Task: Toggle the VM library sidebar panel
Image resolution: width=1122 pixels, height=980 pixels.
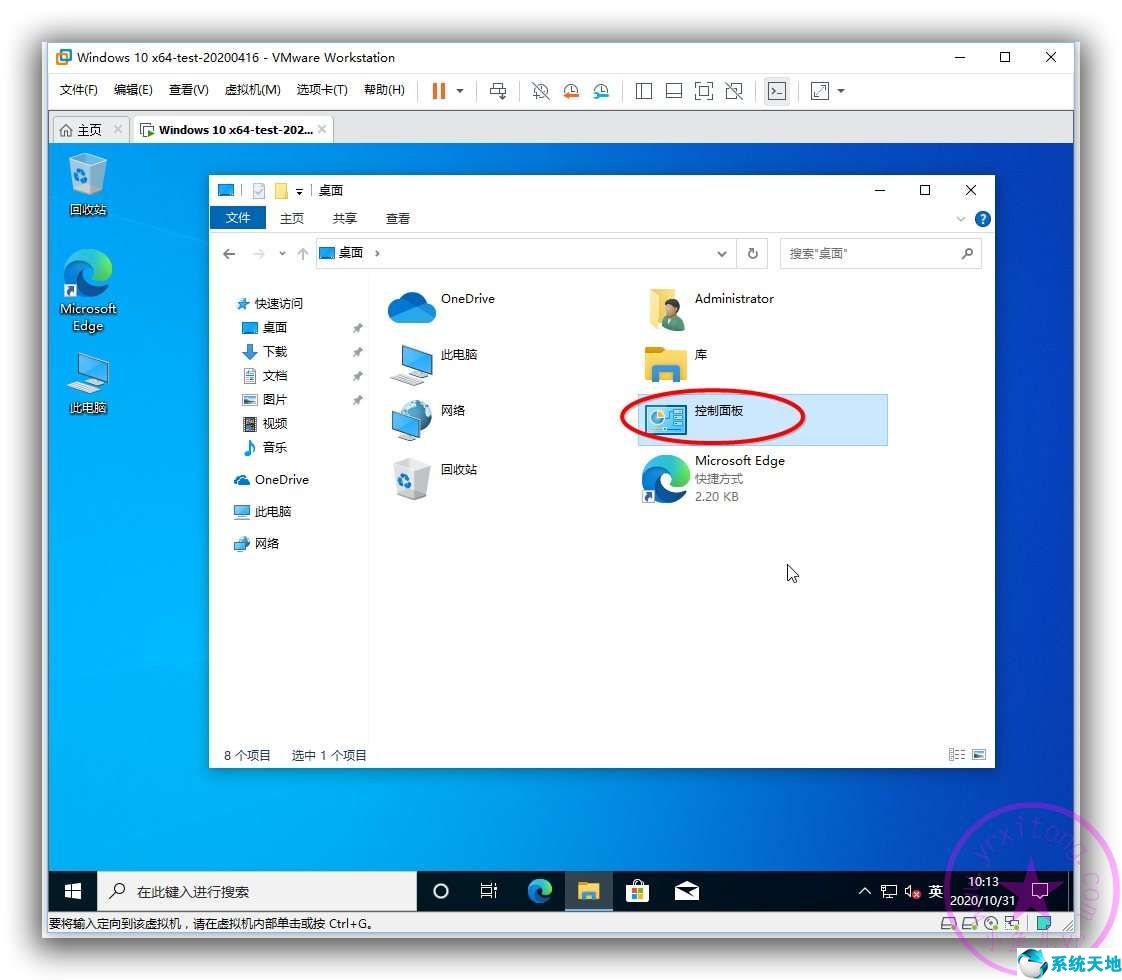Action: (x=643, y=91)
